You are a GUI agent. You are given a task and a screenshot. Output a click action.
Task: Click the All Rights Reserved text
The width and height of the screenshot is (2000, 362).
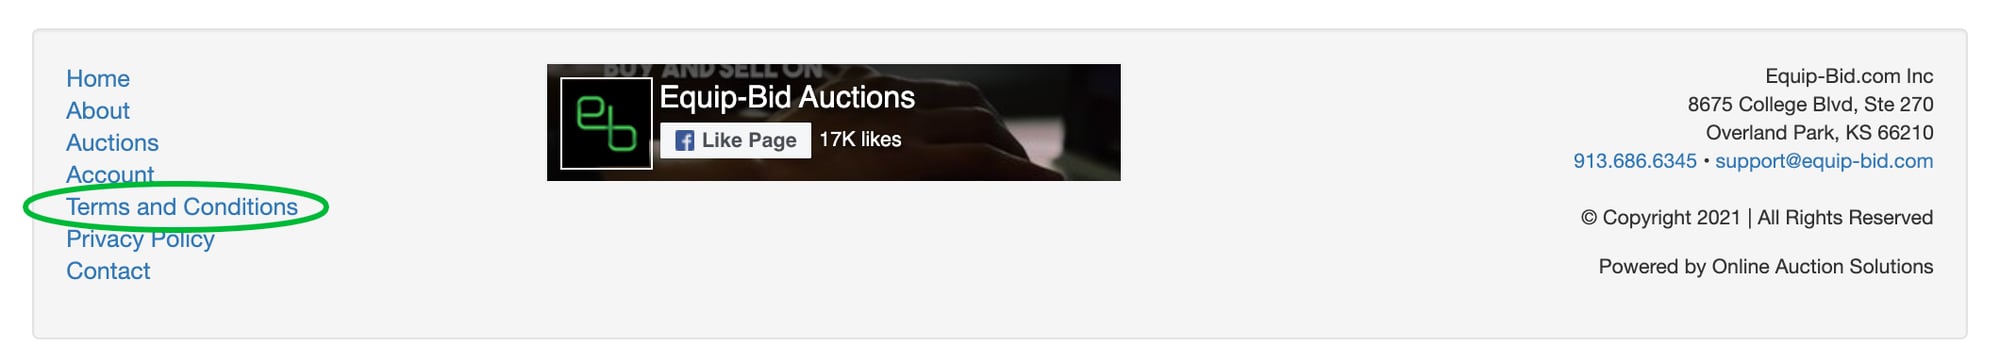pyautogui.click(x=1845, y=218)
